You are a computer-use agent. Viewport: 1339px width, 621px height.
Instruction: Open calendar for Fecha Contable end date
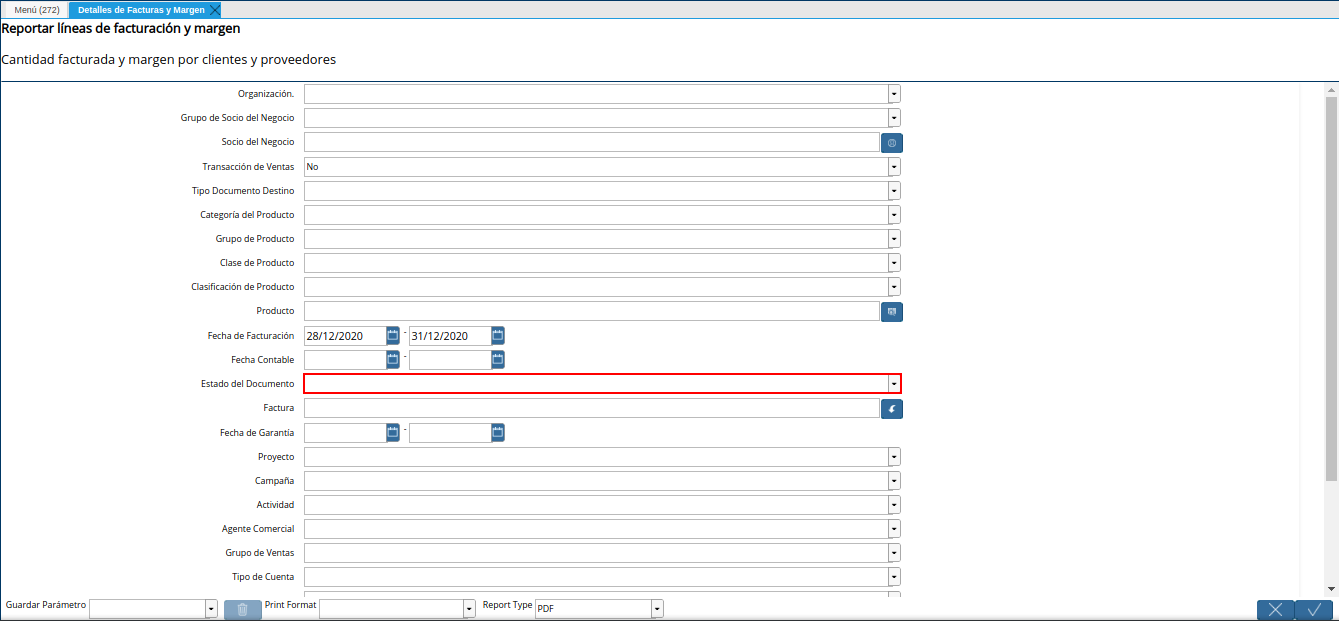point(498,360)
